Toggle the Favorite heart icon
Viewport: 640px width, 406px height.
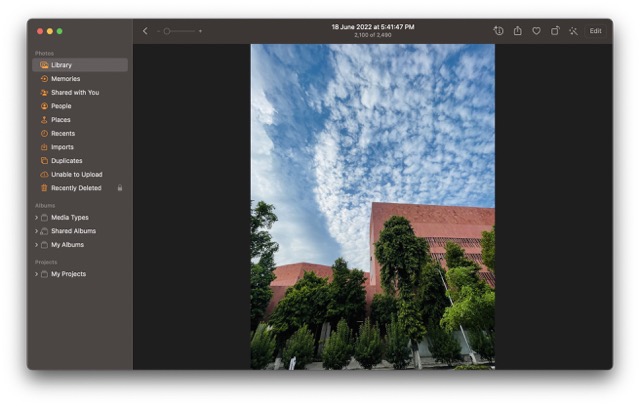point(536,31)
